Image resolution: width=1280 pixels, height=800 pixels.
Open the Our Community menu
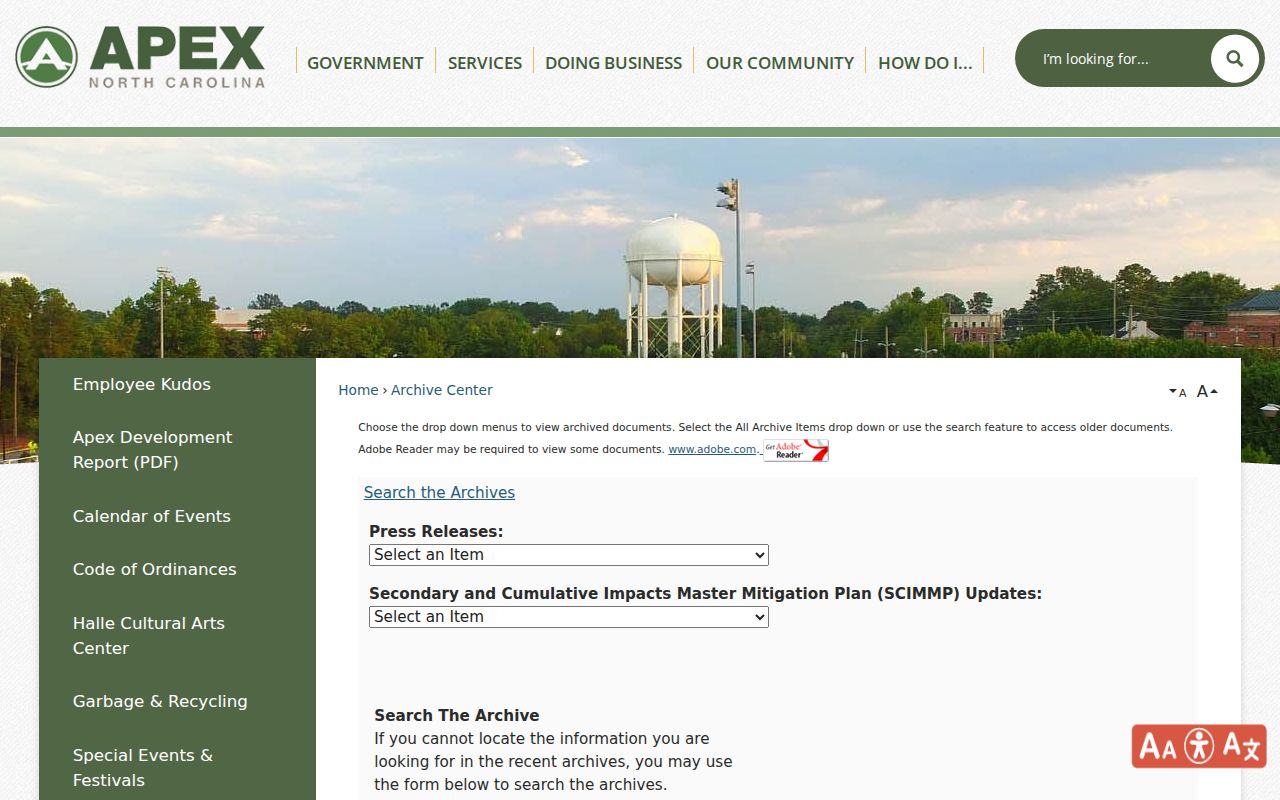780,62
